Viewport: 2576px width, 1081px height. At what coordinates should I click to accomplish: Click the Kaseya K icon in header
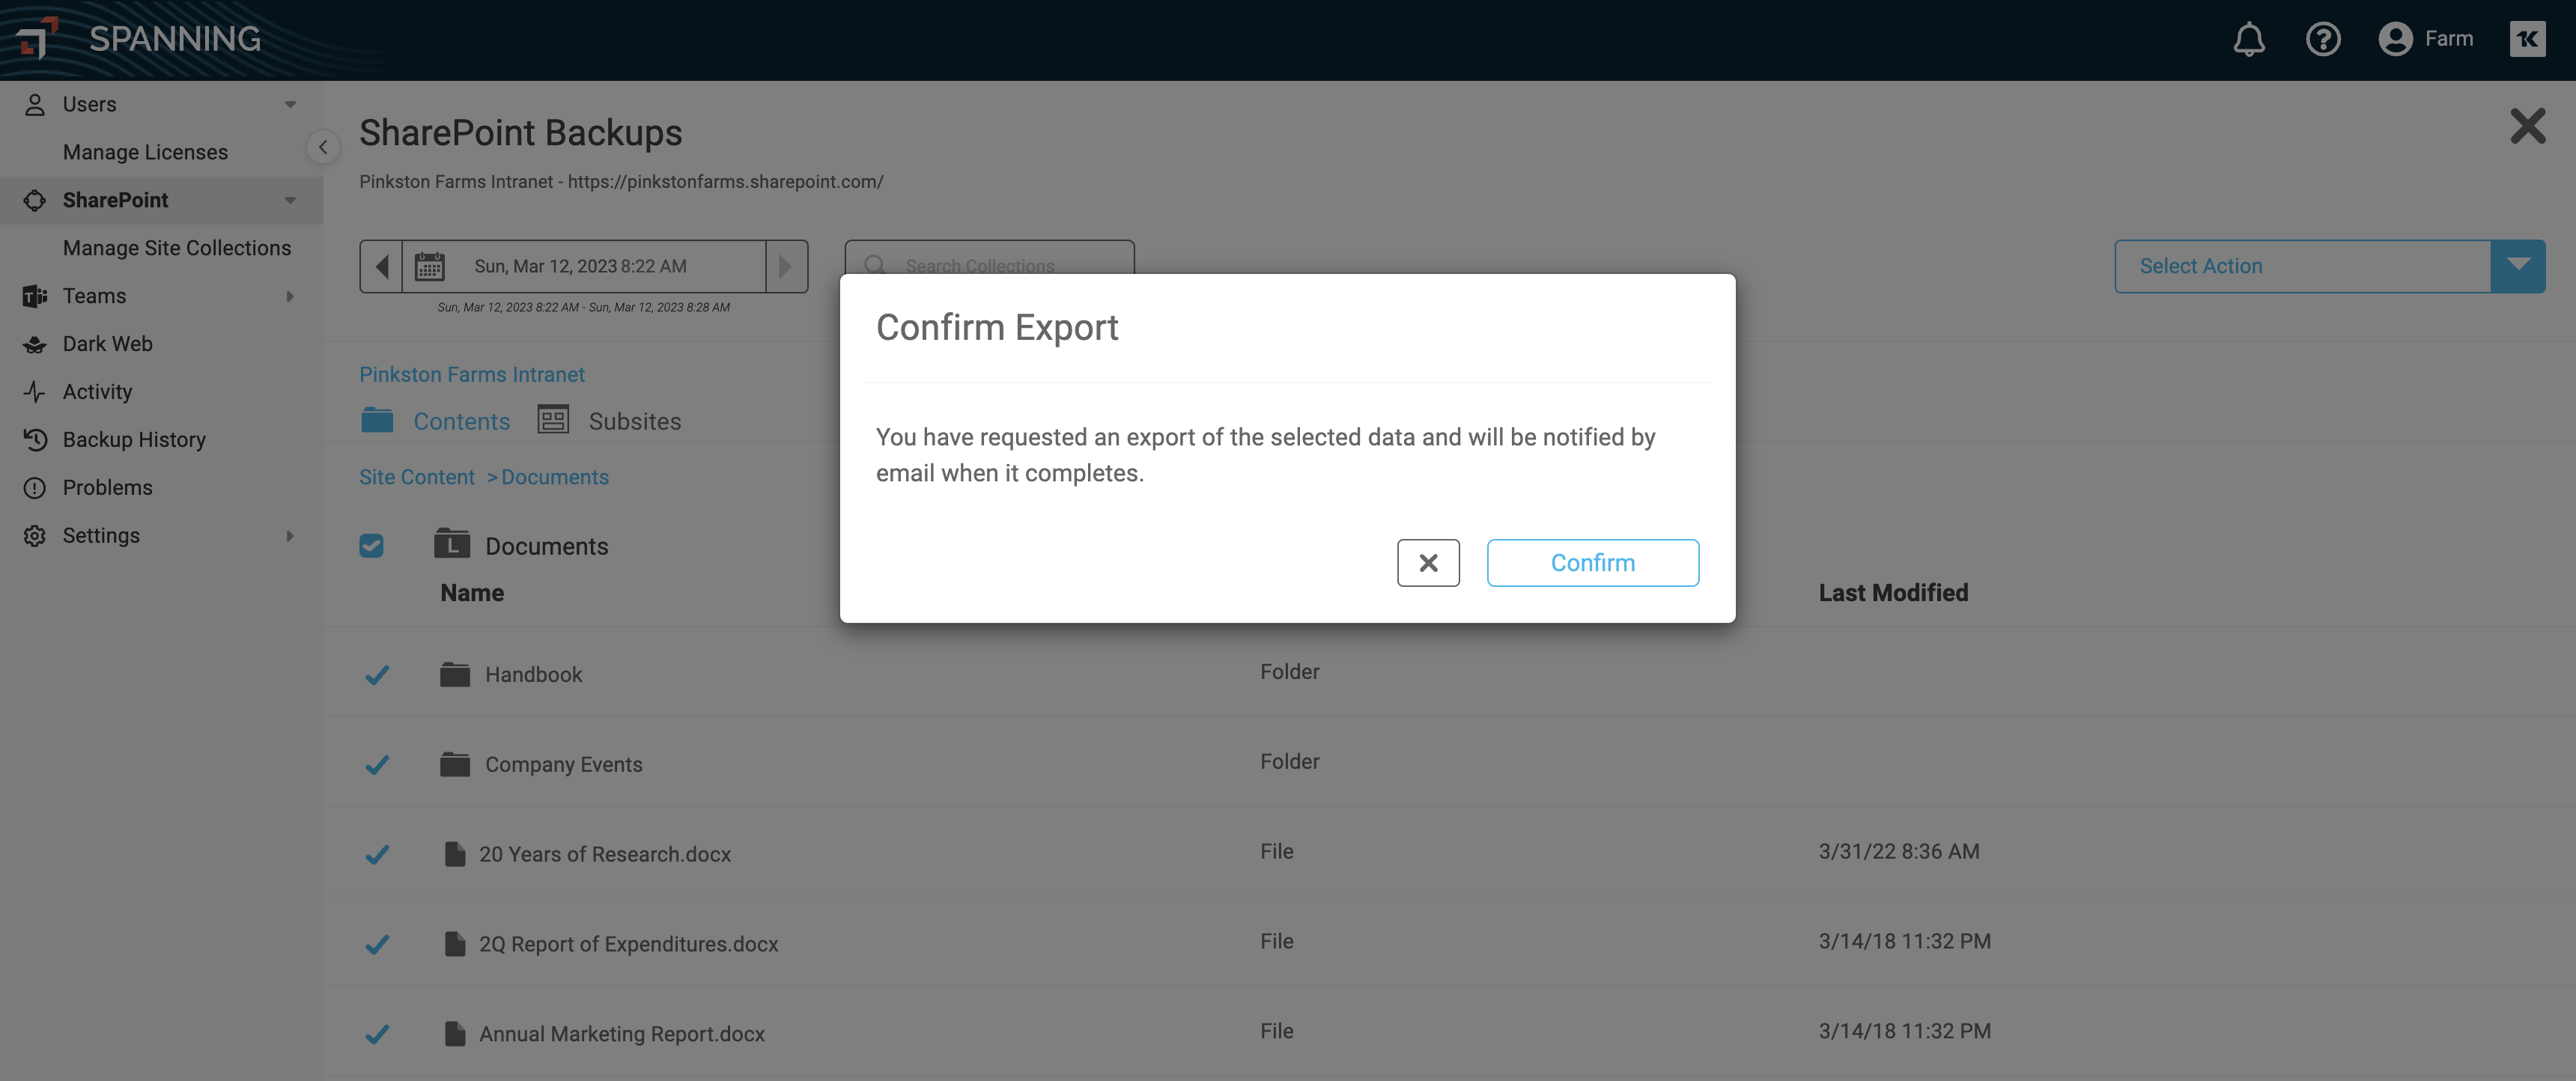2527,39
